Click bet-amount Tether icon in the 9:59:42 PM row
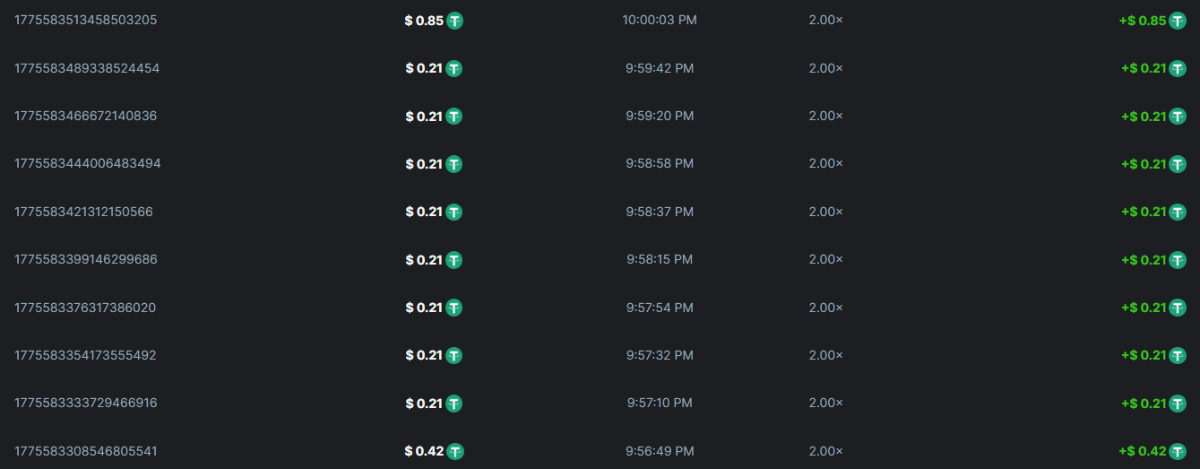Image resolution: width=1200 pixels, height=469 pixels. (x=454, y=68)
